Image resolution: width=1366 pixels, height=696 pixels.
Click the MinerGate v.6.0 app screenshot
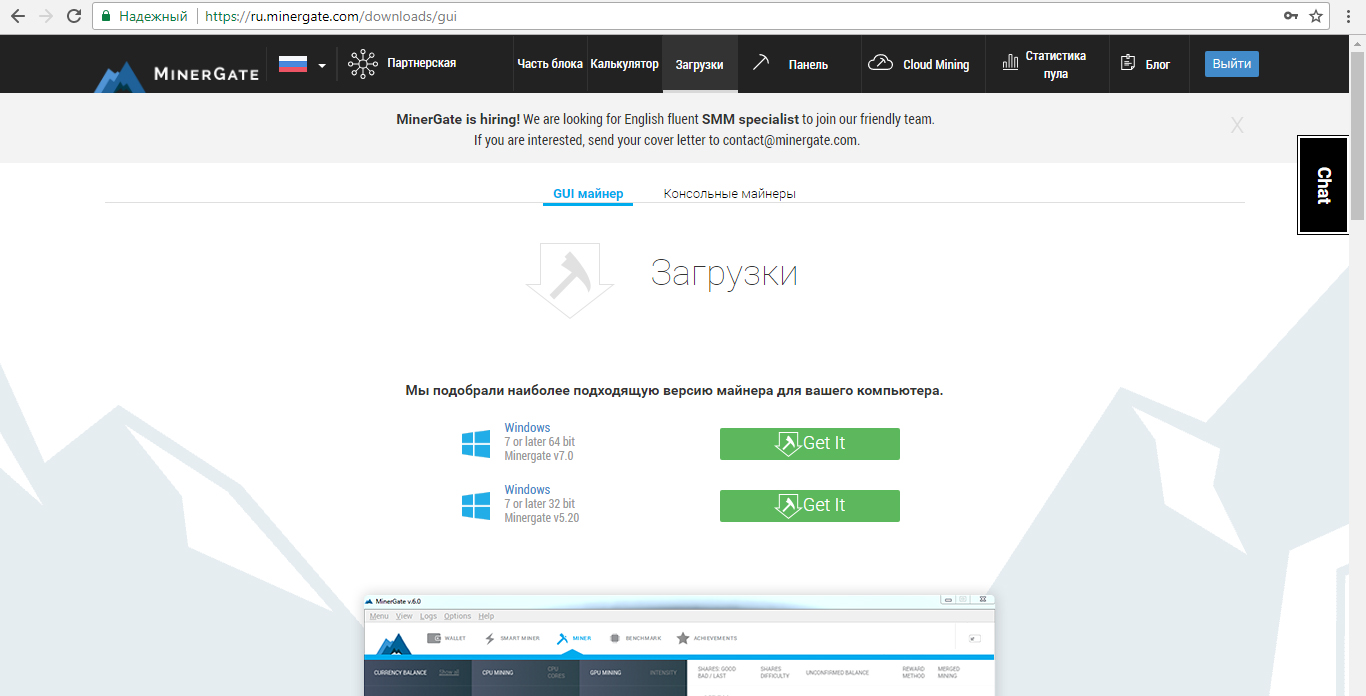click(679, 644)
